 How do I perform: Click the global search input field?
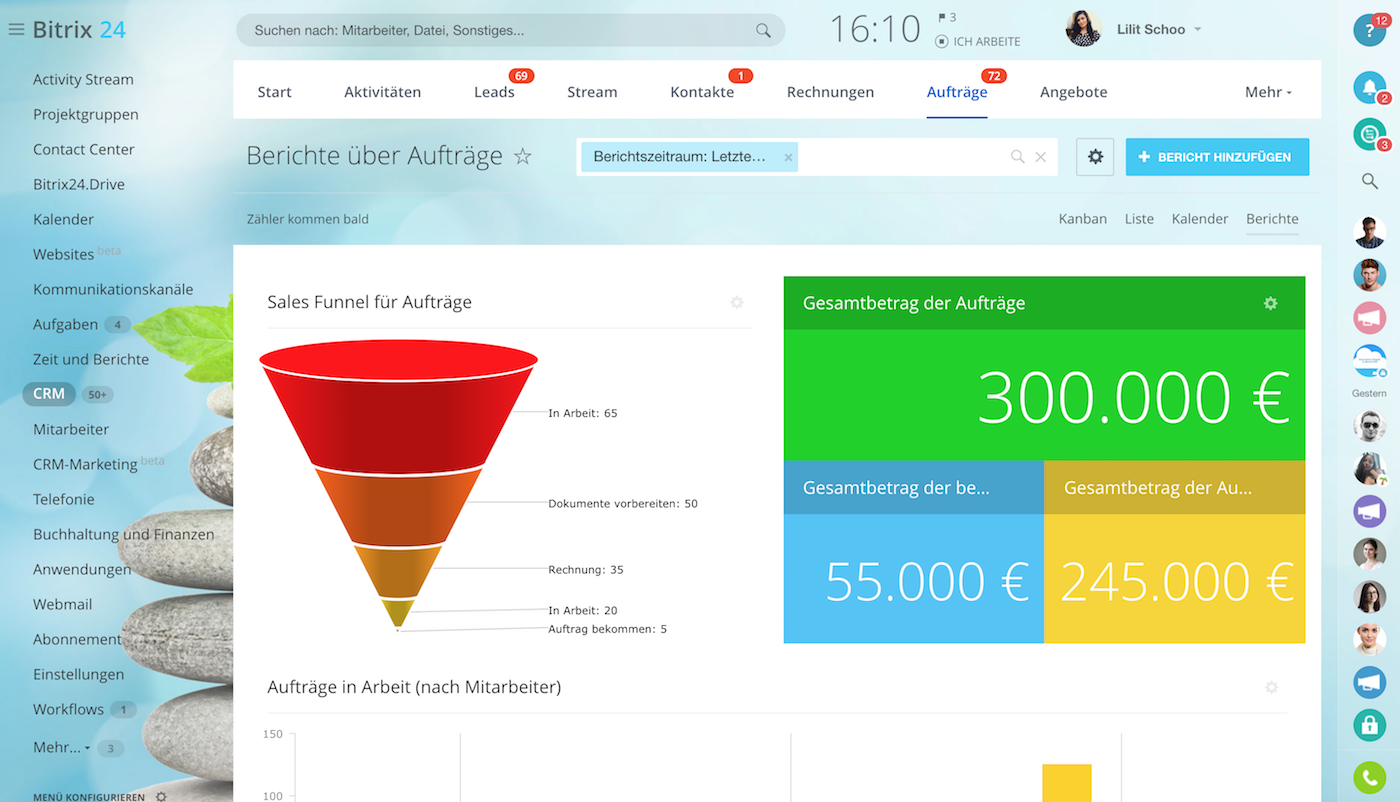[x=510, y=31]
